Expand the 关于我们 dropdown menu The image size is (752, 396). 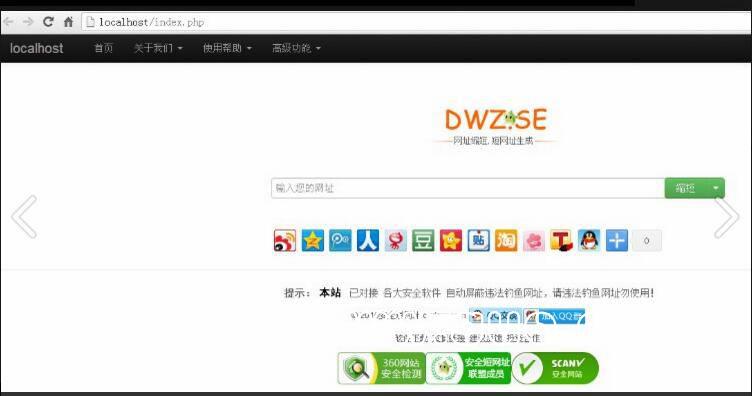(158, 48)
